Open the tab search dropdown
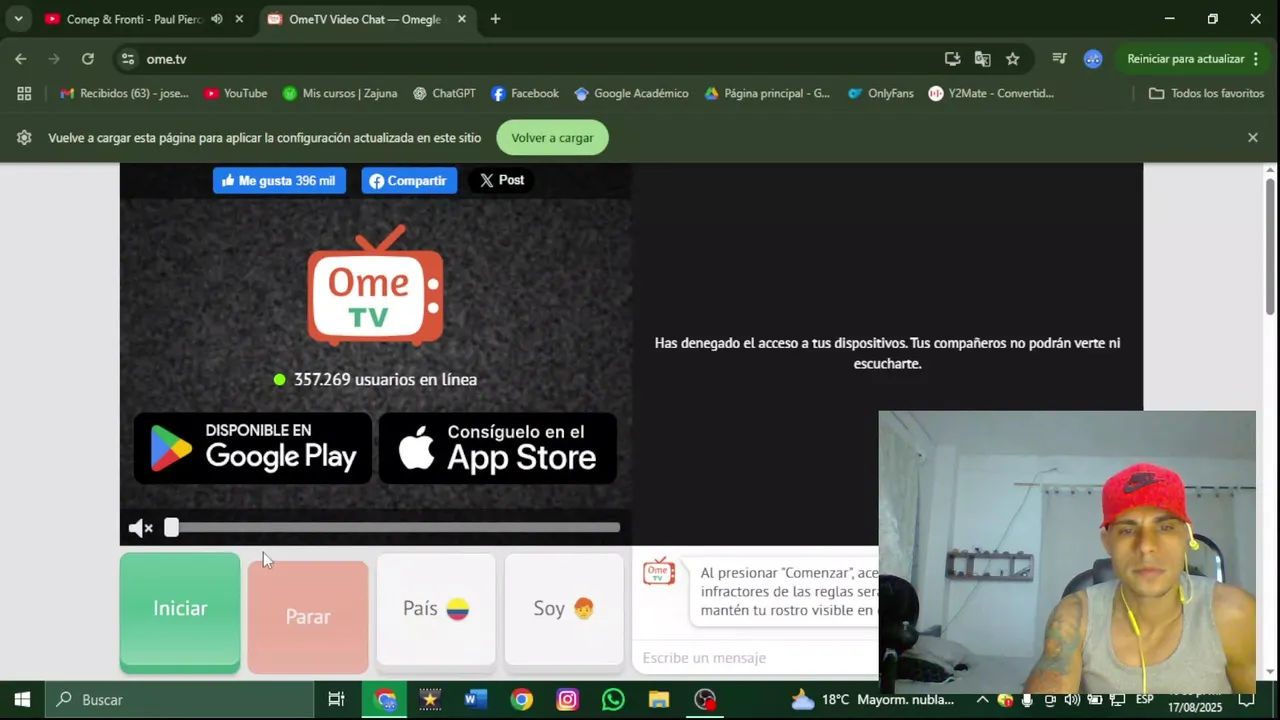The width and height of the screenshot is (1280, 720). click(18, 19)
